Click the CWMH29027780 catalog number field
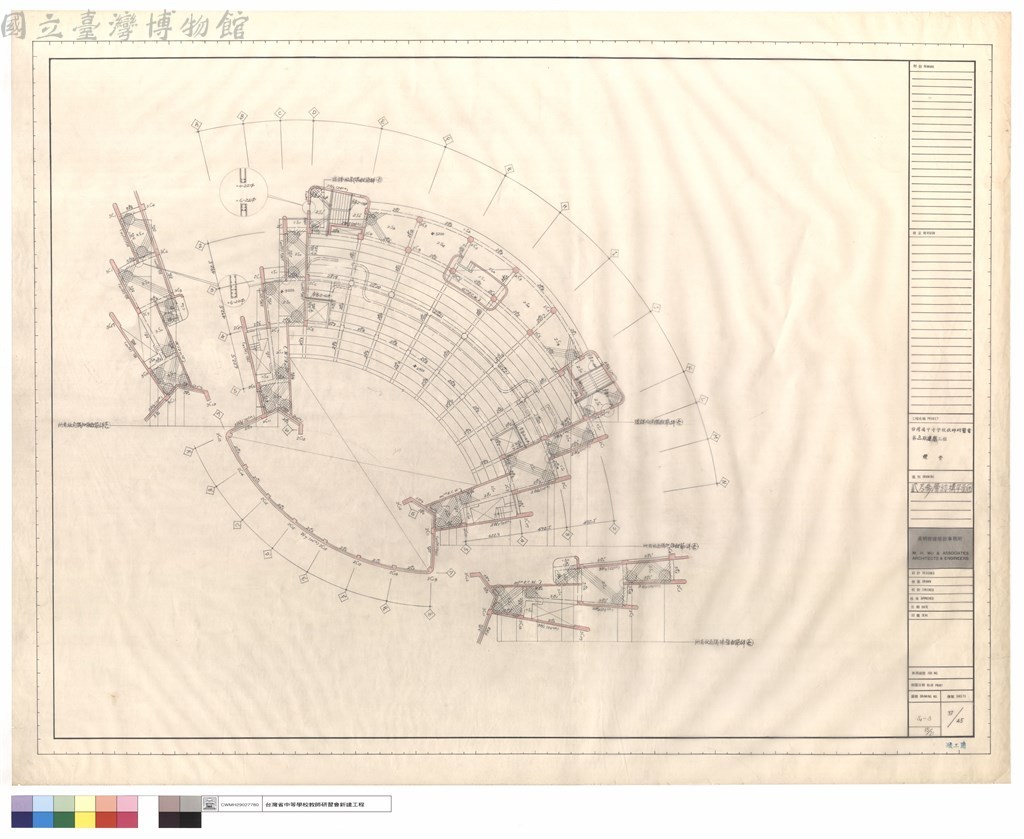The height and width of the screenshot is (839, 1024). pyautogui.click(x=240, y=804)
